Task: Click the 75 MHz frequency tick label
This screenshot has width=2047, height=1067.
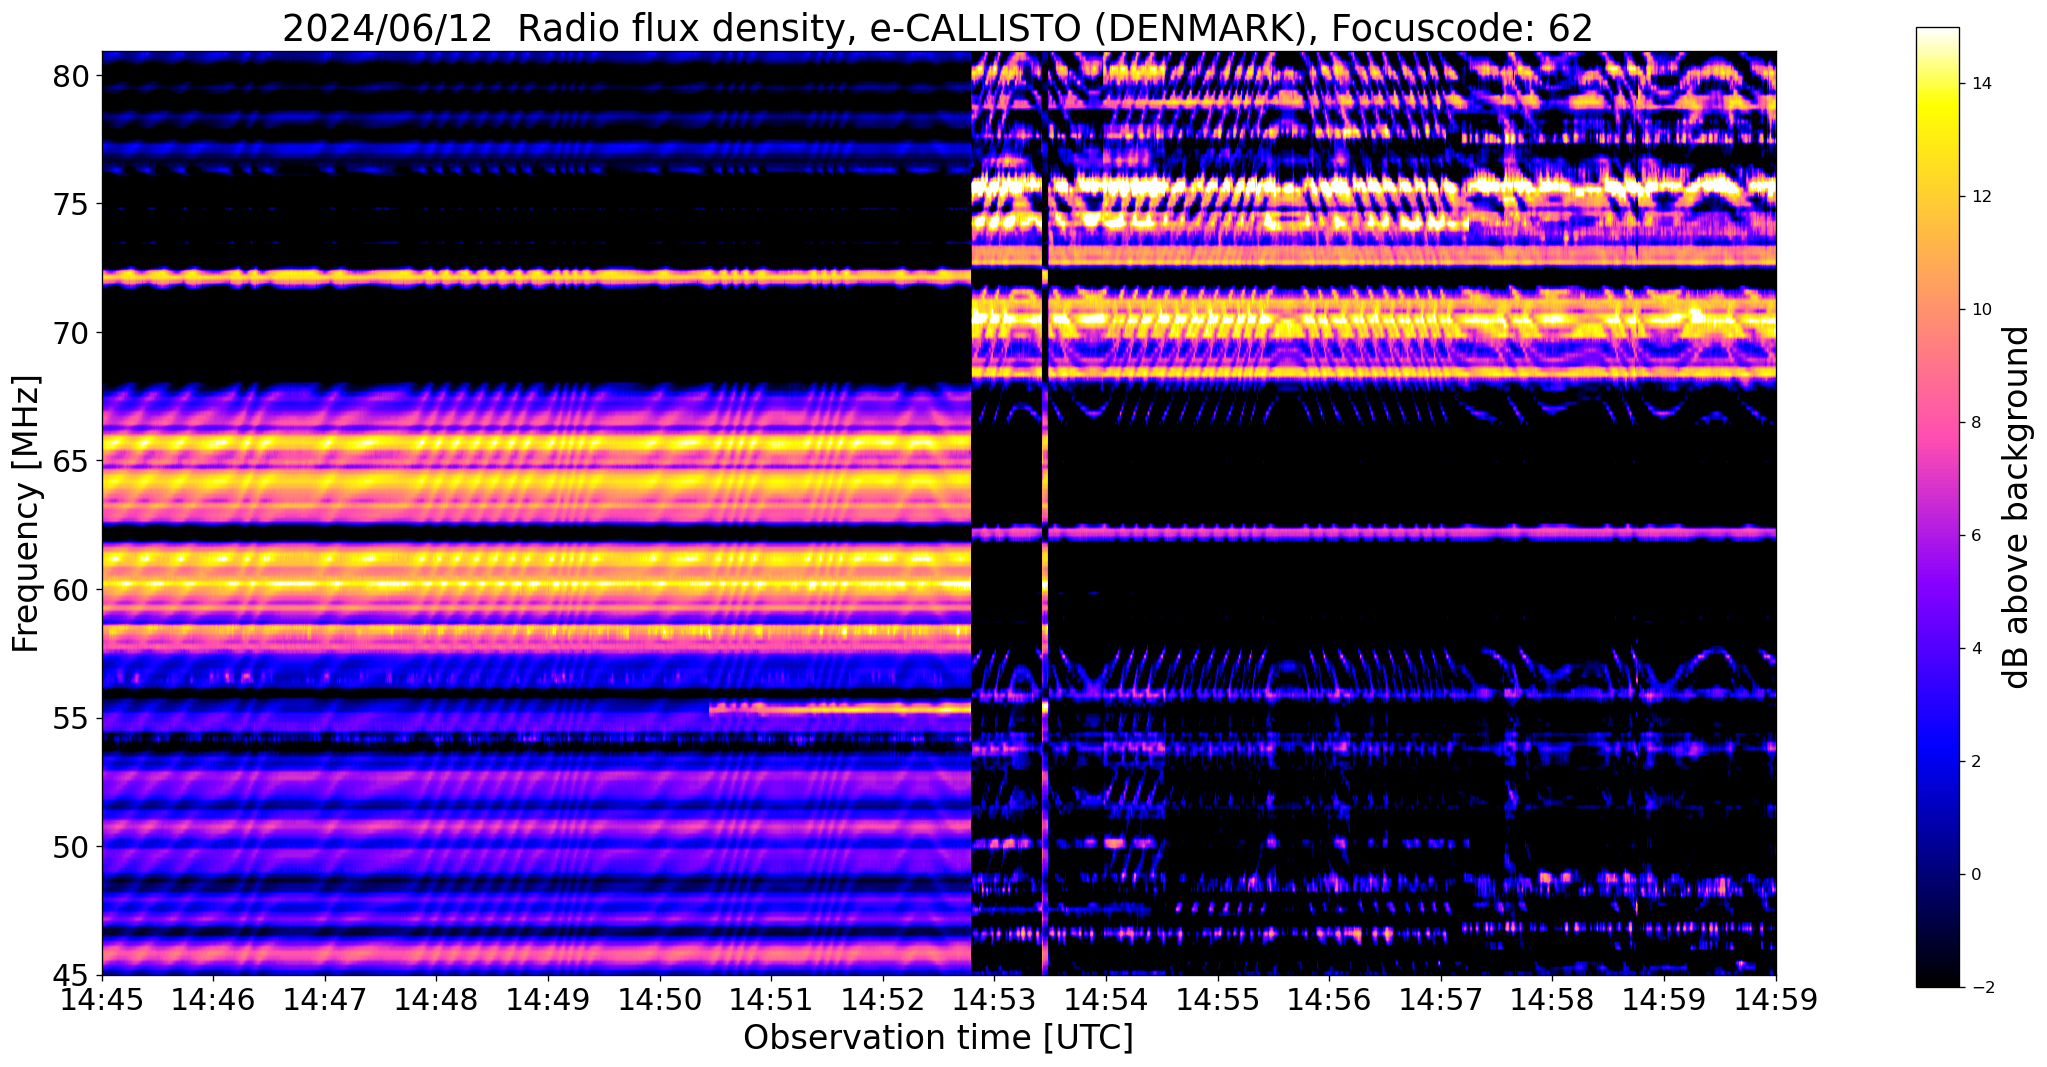Action: click(69, 205)
